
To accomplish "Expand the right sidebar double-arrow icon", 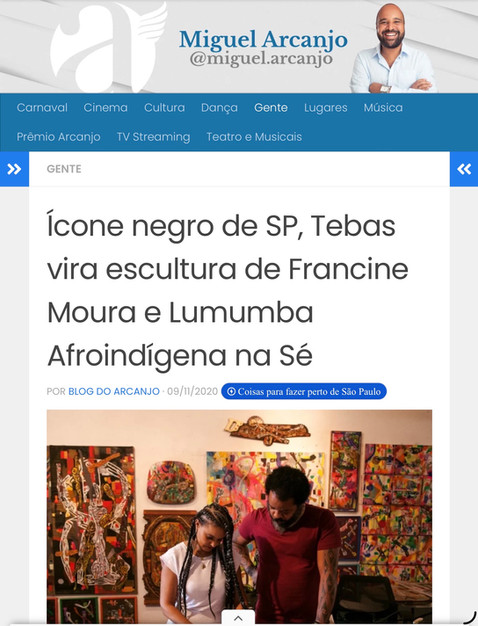I will (464, 169).
